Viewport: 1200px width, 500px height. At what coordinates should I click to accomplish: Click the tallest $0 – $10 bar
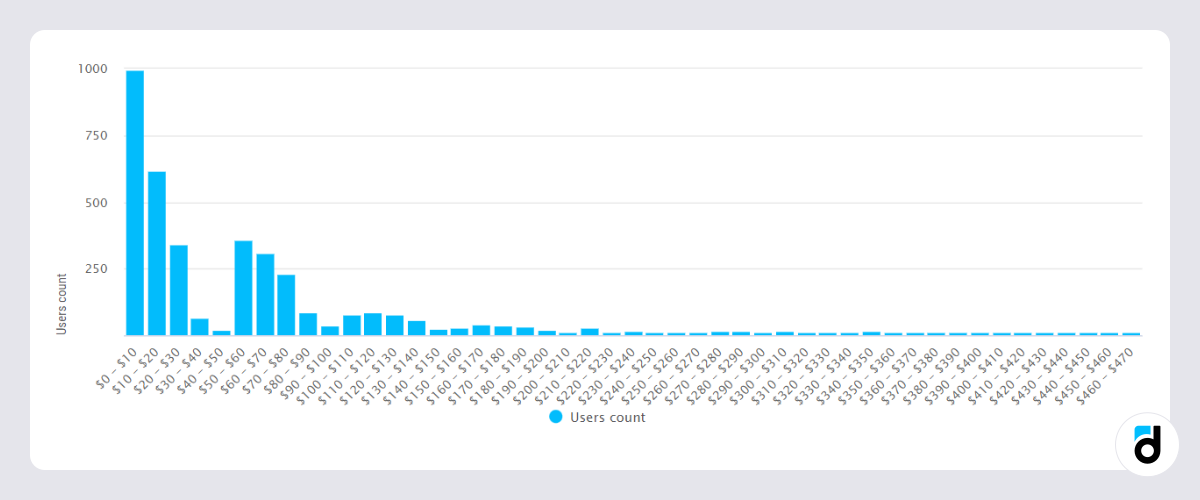pyautogui.click(x=135, y=203)
